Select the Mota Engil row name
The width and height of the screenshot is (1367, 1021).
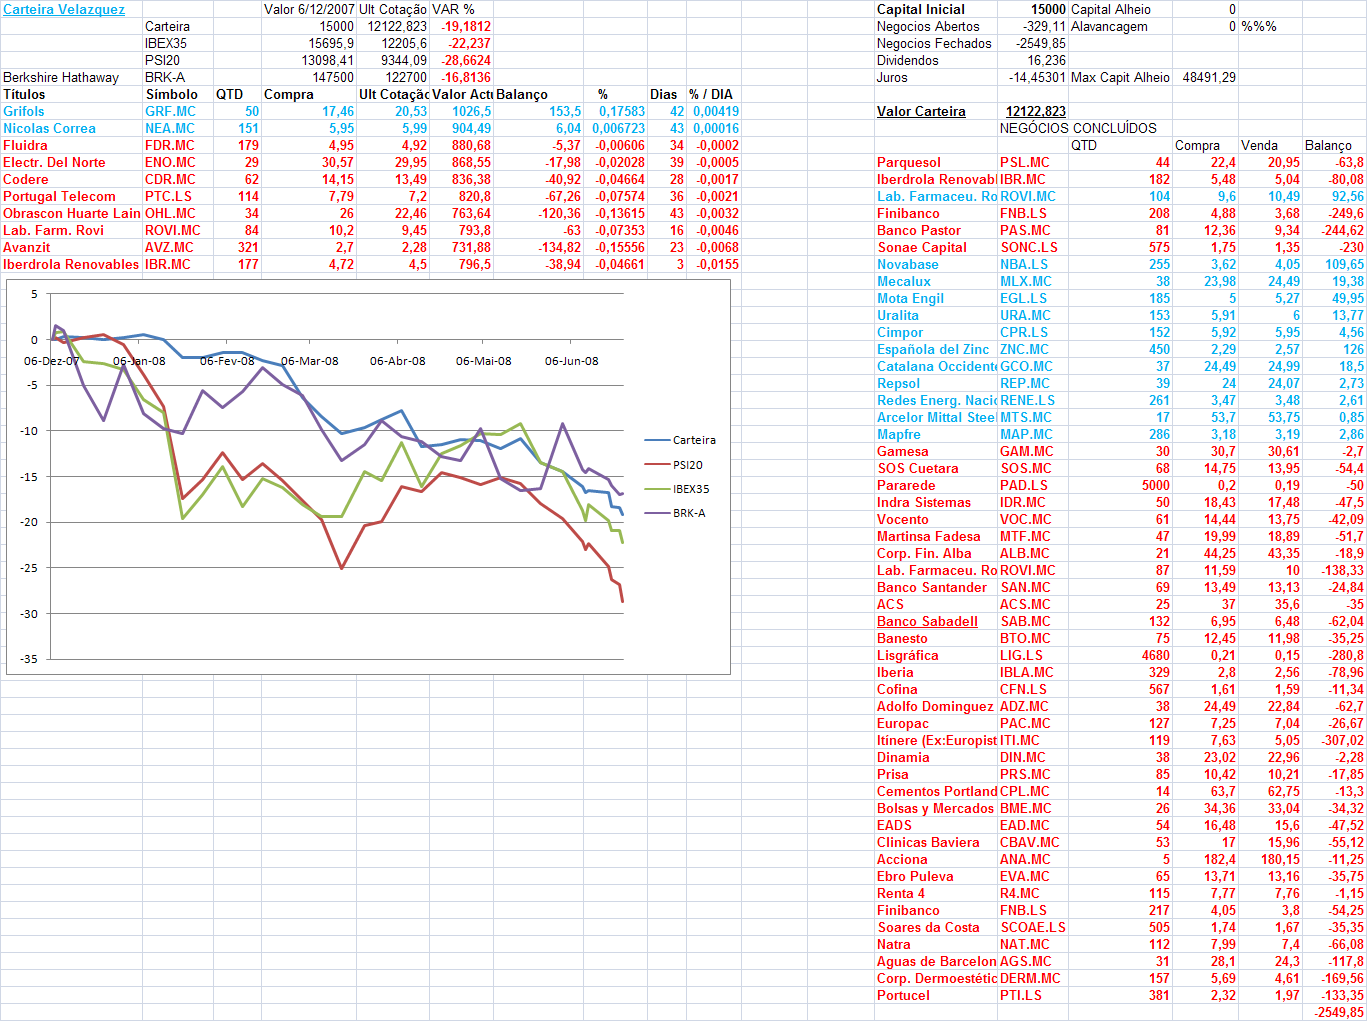point(911,299)
